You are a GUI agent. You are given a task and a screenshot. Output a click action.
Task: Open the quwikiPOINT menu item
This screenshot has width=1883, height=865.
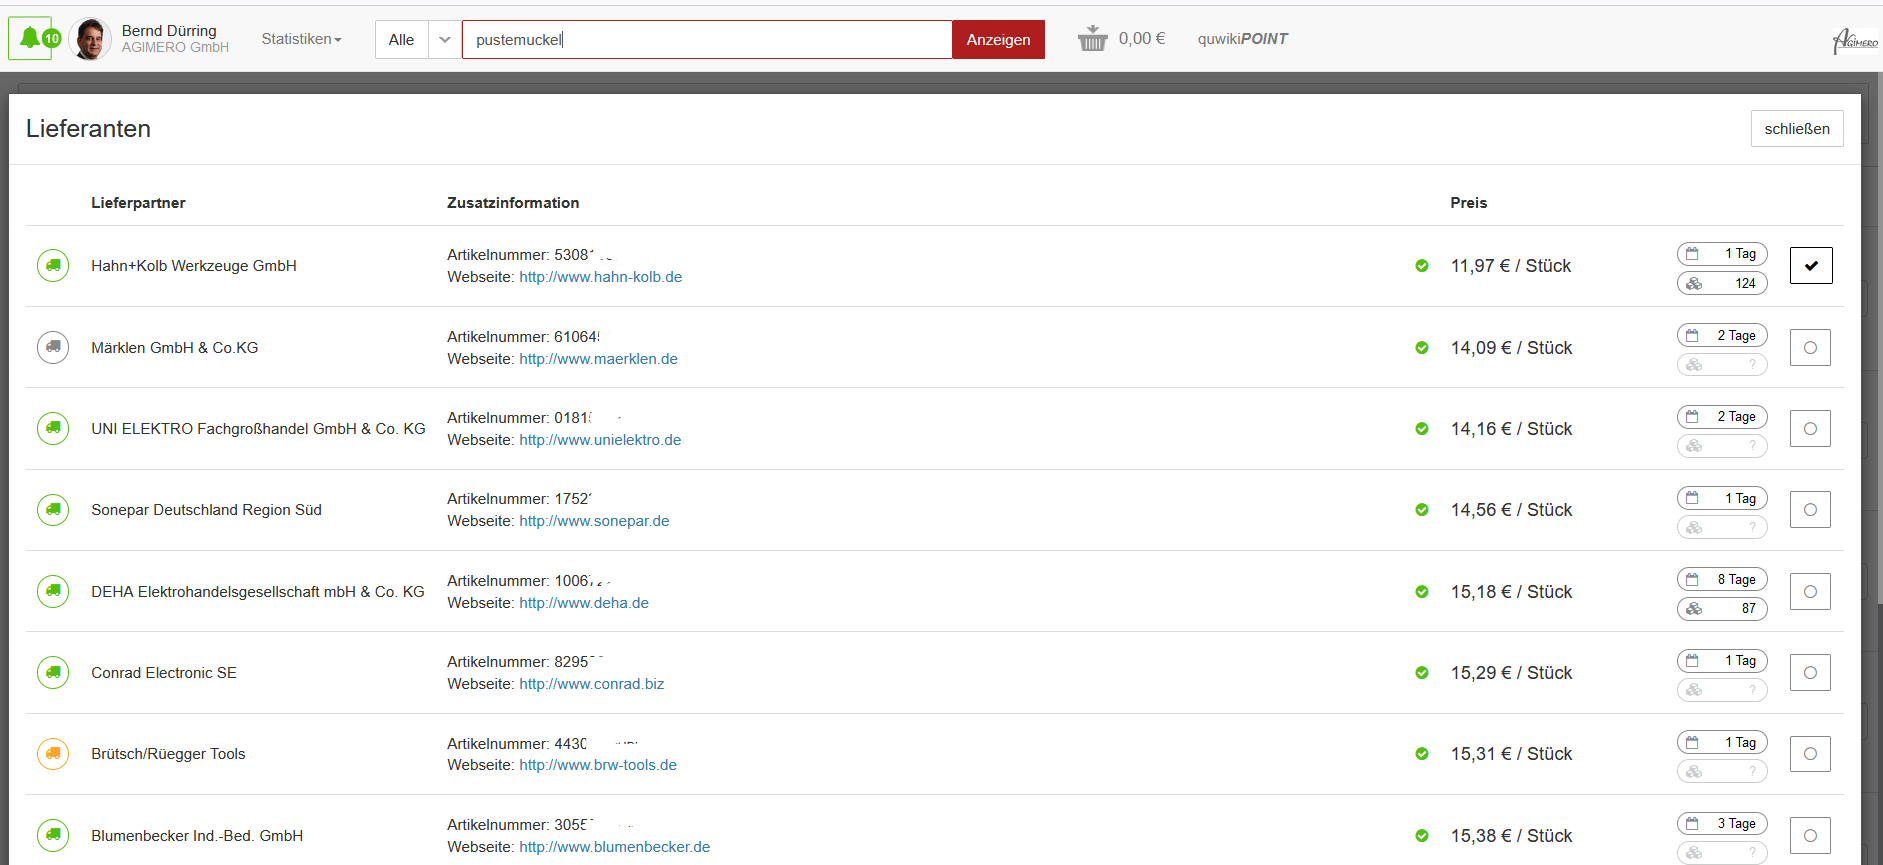point(1242,39)
